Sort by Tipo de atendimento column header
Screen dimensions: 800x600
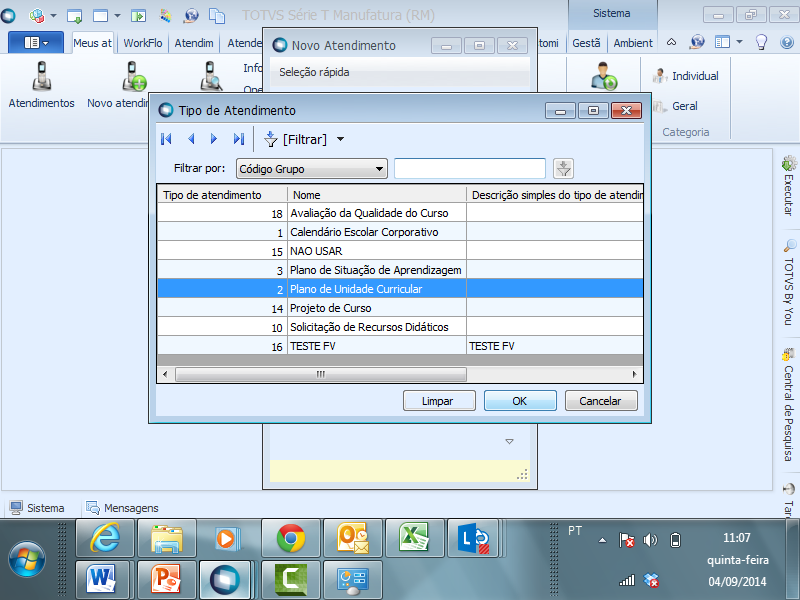pyautogui.click(x=222, y=195)
